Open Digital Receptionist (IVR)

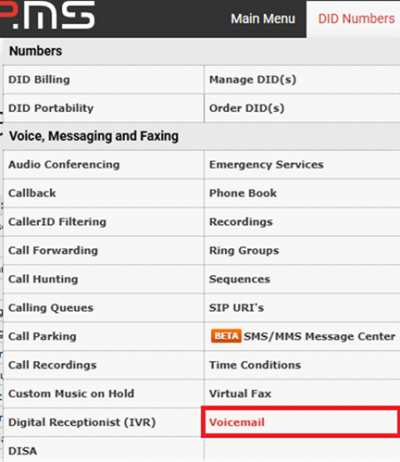click(82, 422)
